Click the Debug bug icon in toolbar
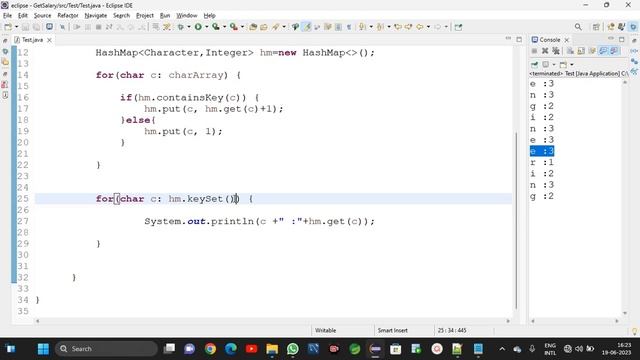This screenshot has width=640, height=360. tap(180, 27)
